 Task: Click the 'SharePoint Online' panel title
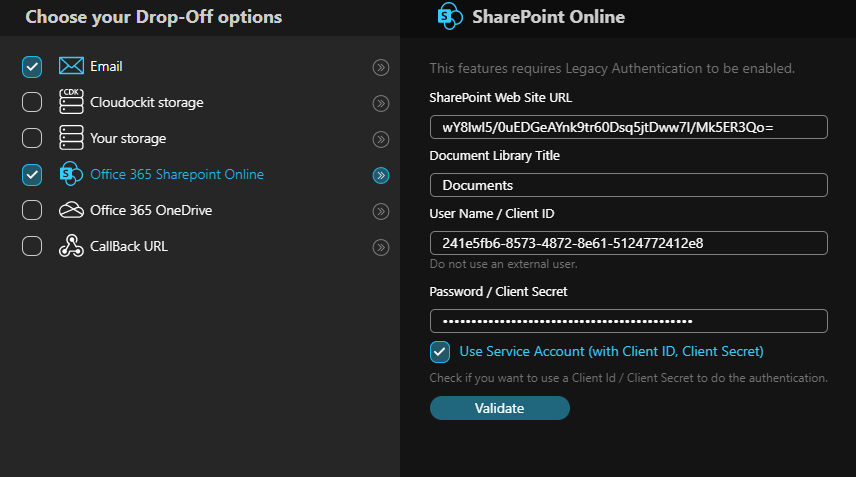548,17
